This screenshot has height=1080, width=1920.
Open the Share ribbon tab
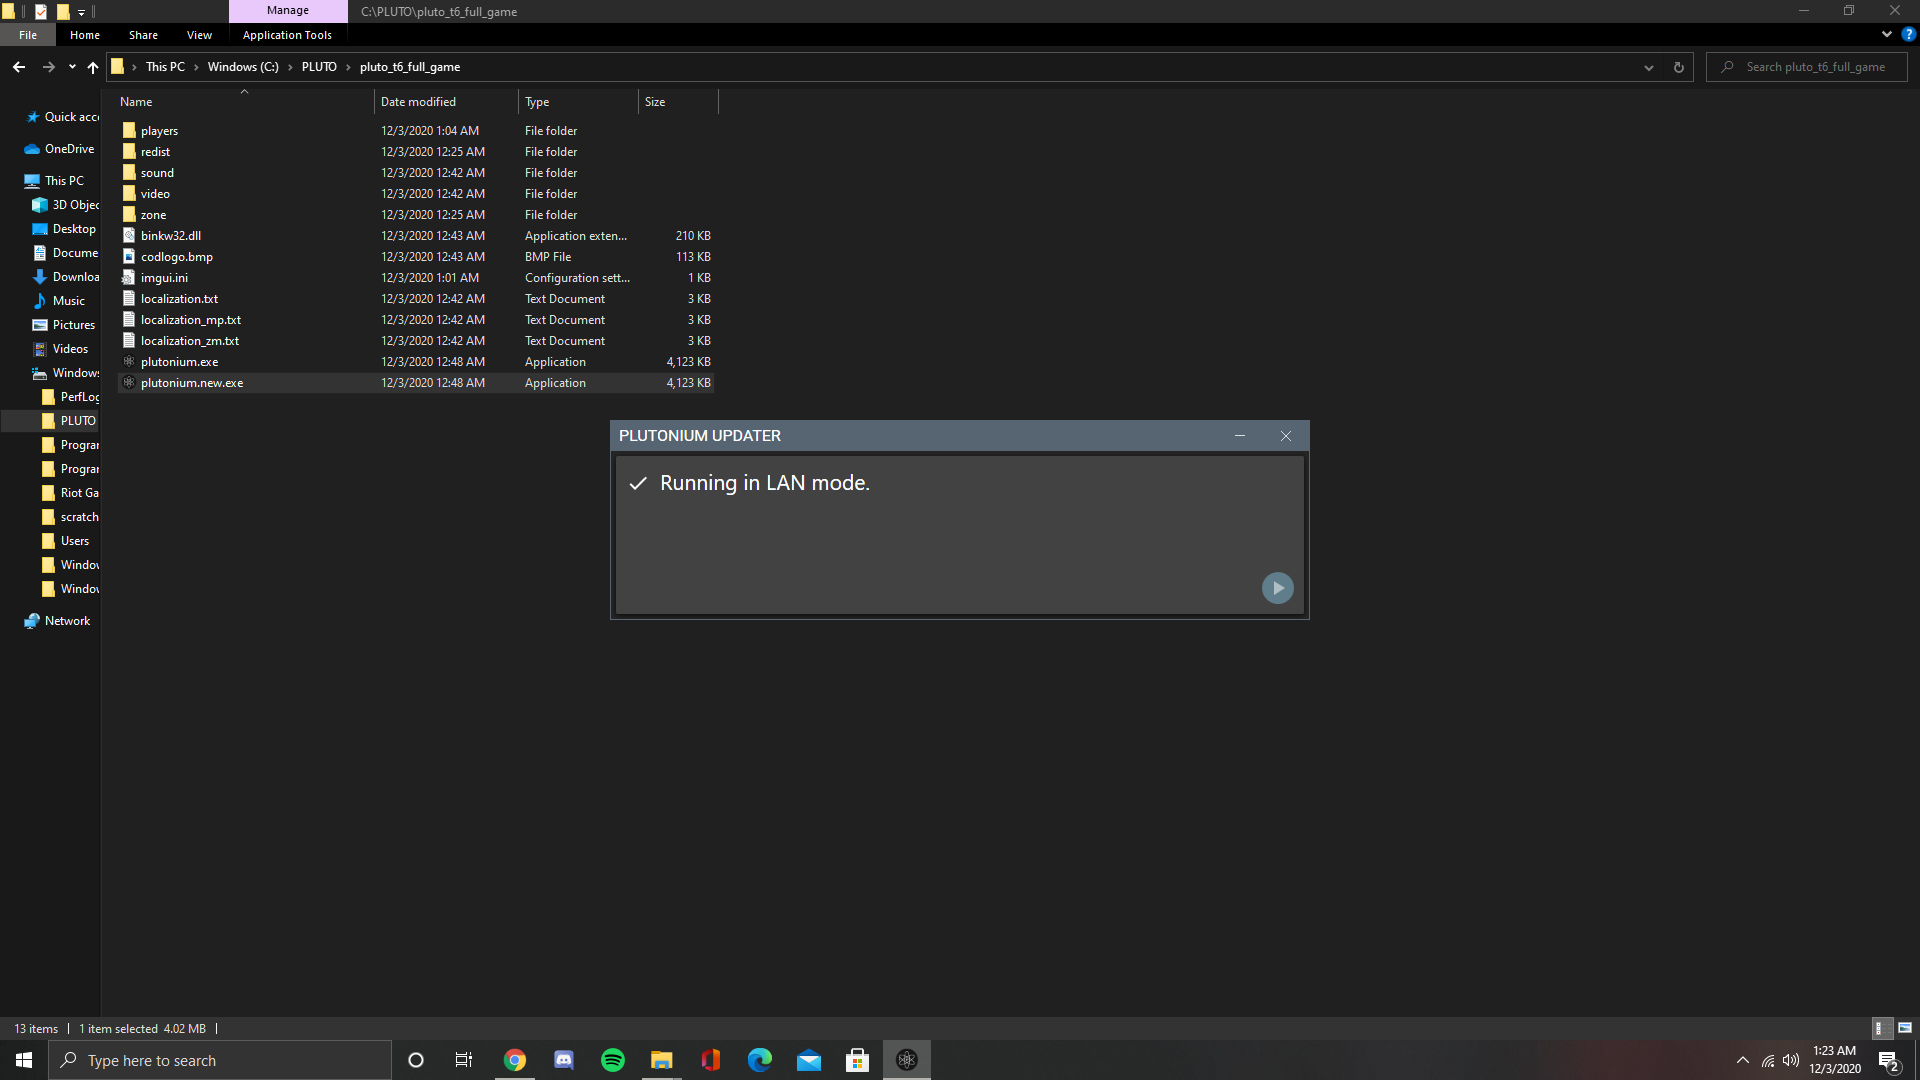(x=143, y=35)
